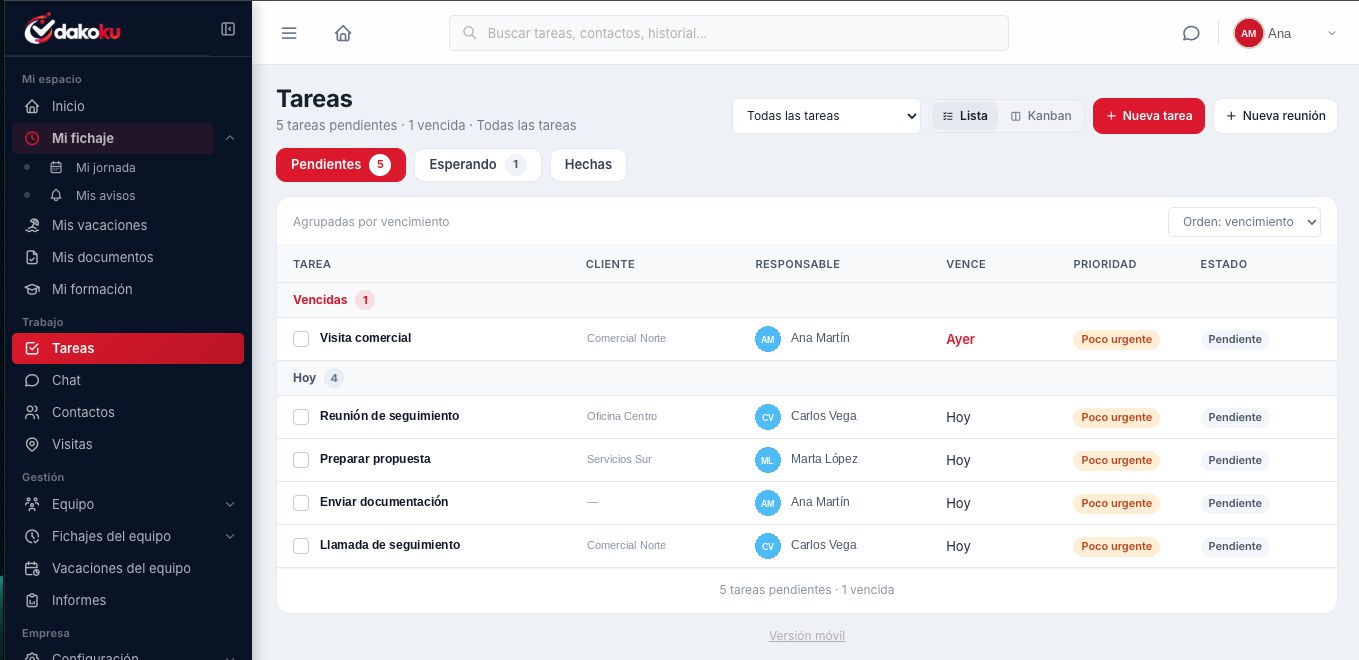
Task: Click the Equipo team icon
Action: tap(32, 504)
